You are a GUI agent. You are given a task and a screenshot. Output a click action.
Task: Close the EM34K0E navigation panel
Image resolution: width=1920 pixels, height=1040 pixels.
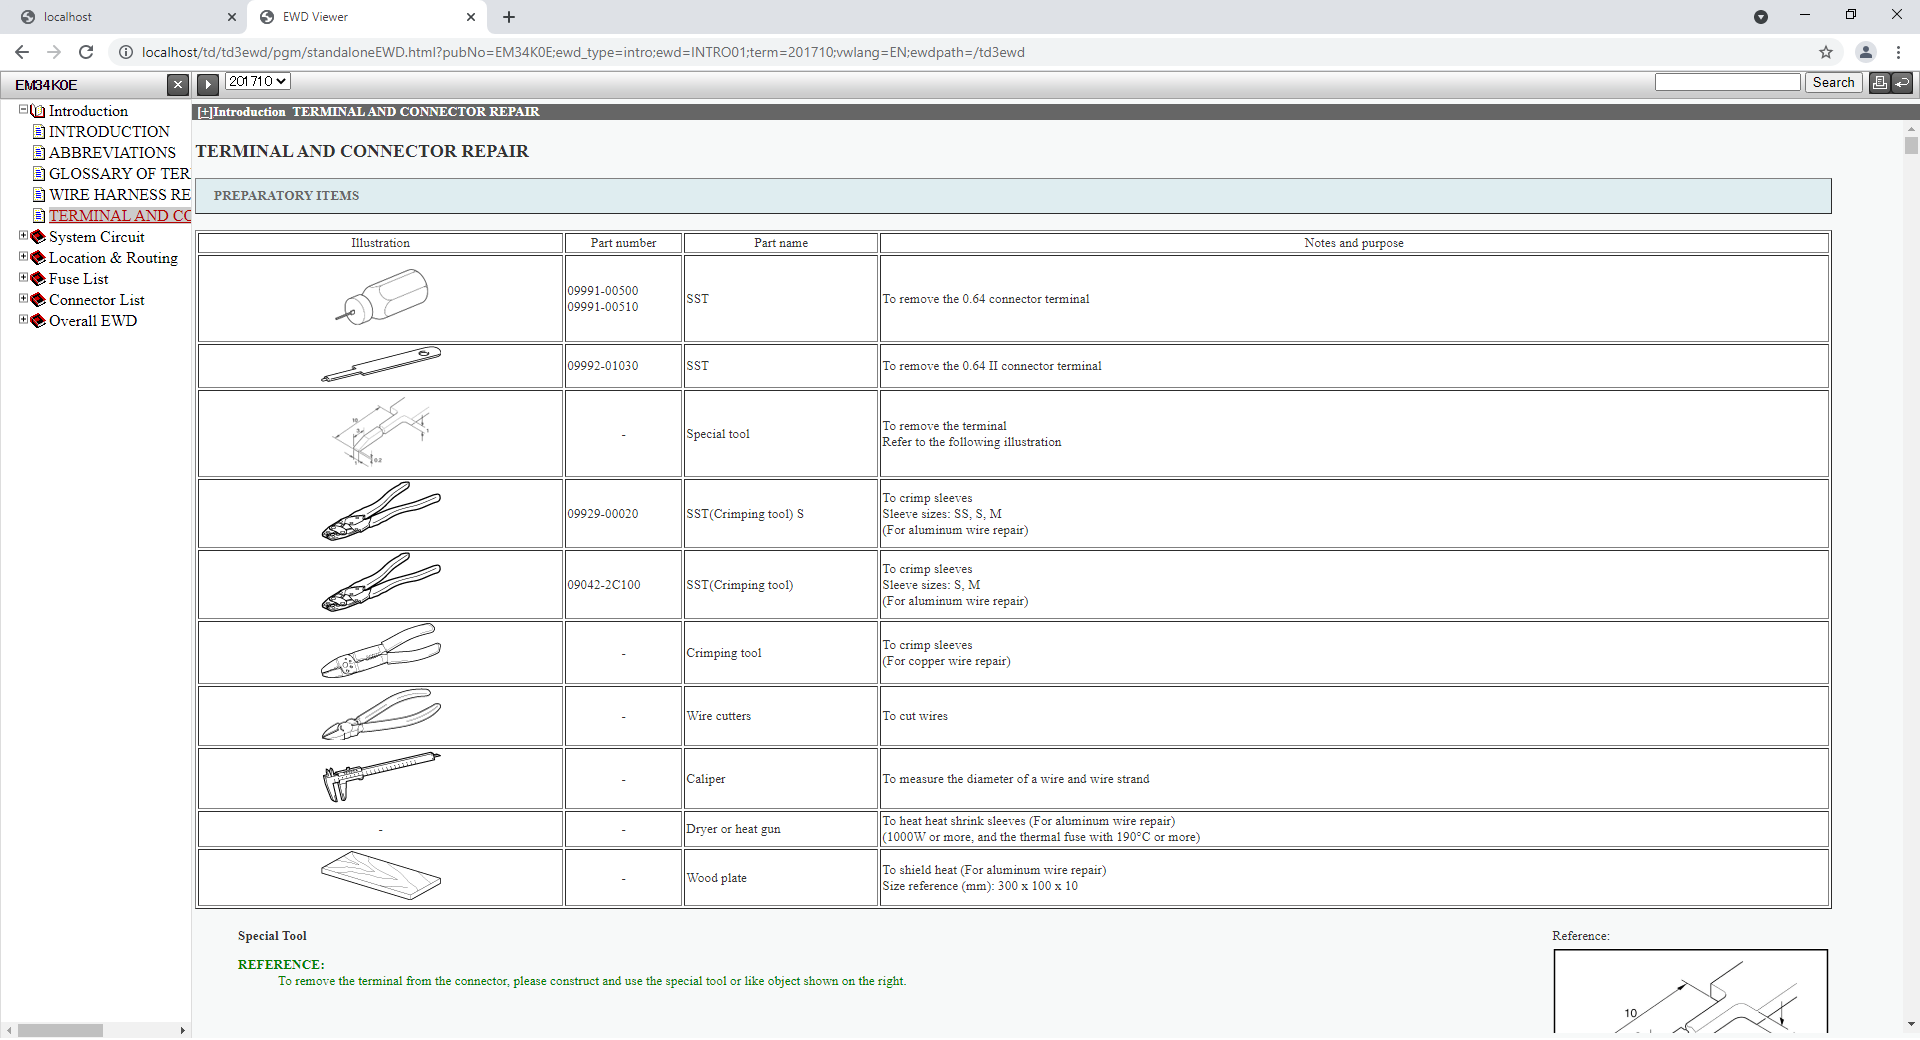click(178, 85)
